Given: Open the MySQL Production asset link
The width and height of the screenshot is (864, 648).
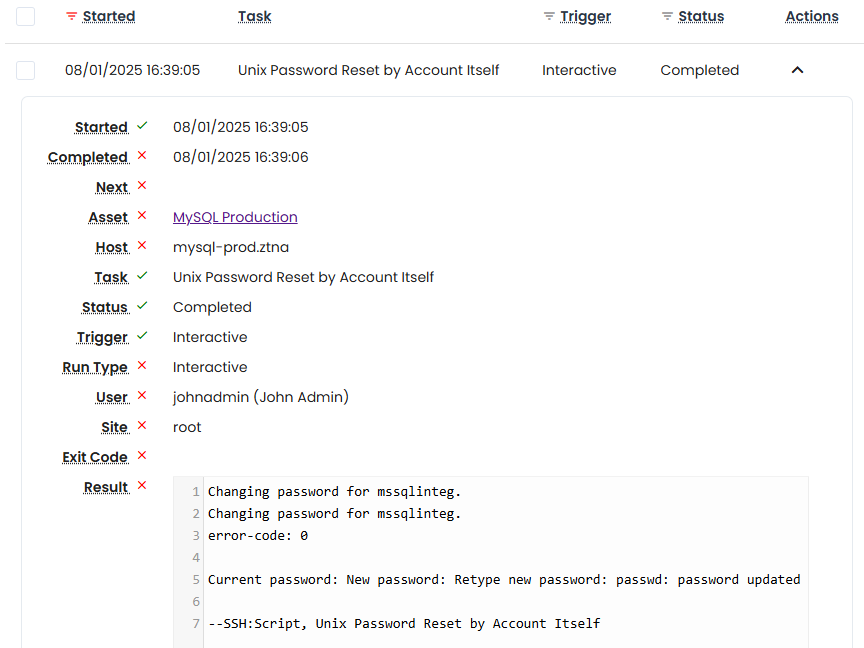Looking at the screenshot, I should pyautogui.click(x=234, y=217).
